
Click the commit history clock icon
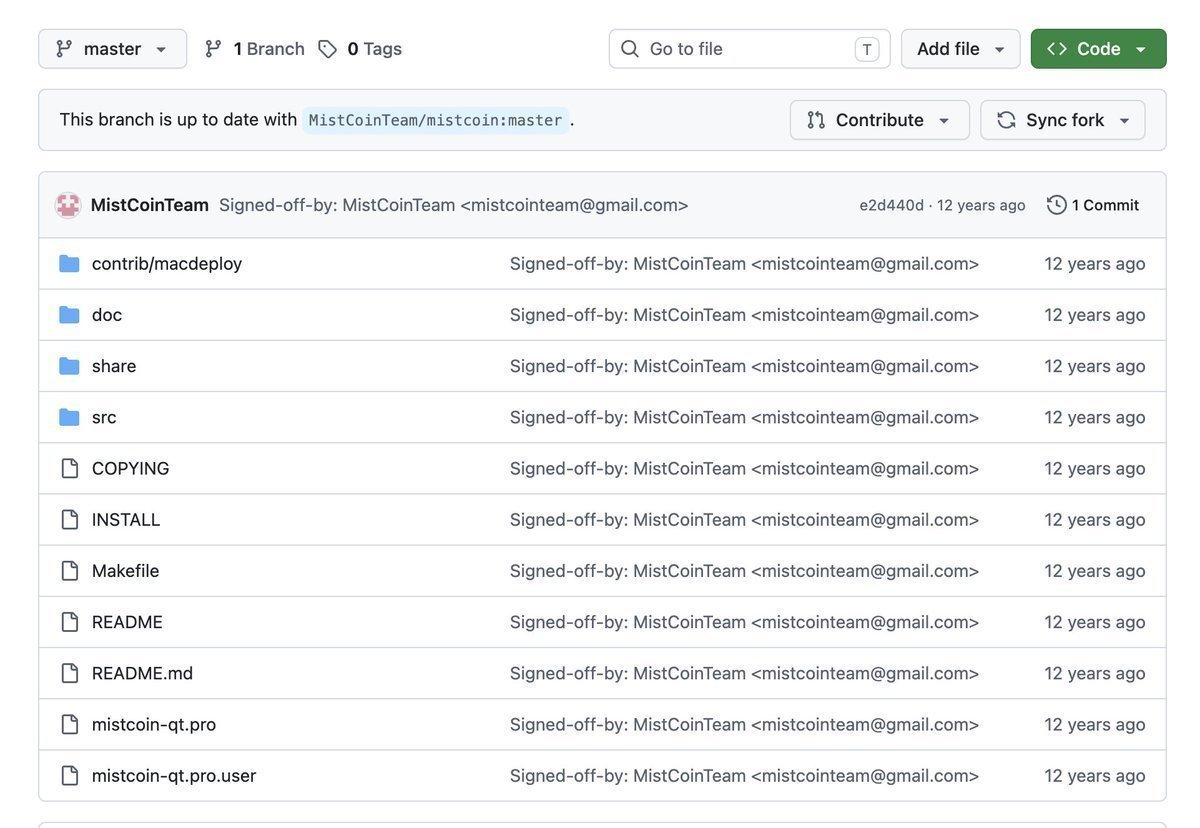click(1057, 205)
